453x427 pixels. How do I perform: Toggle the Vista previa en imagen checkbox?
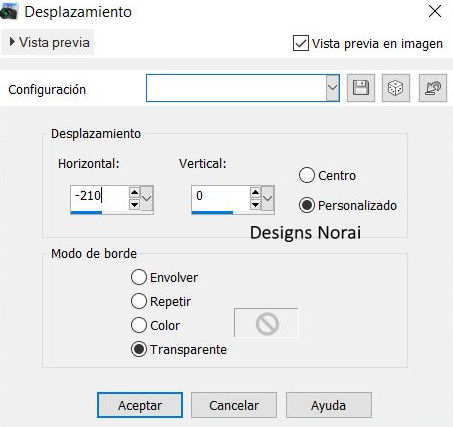301,43
